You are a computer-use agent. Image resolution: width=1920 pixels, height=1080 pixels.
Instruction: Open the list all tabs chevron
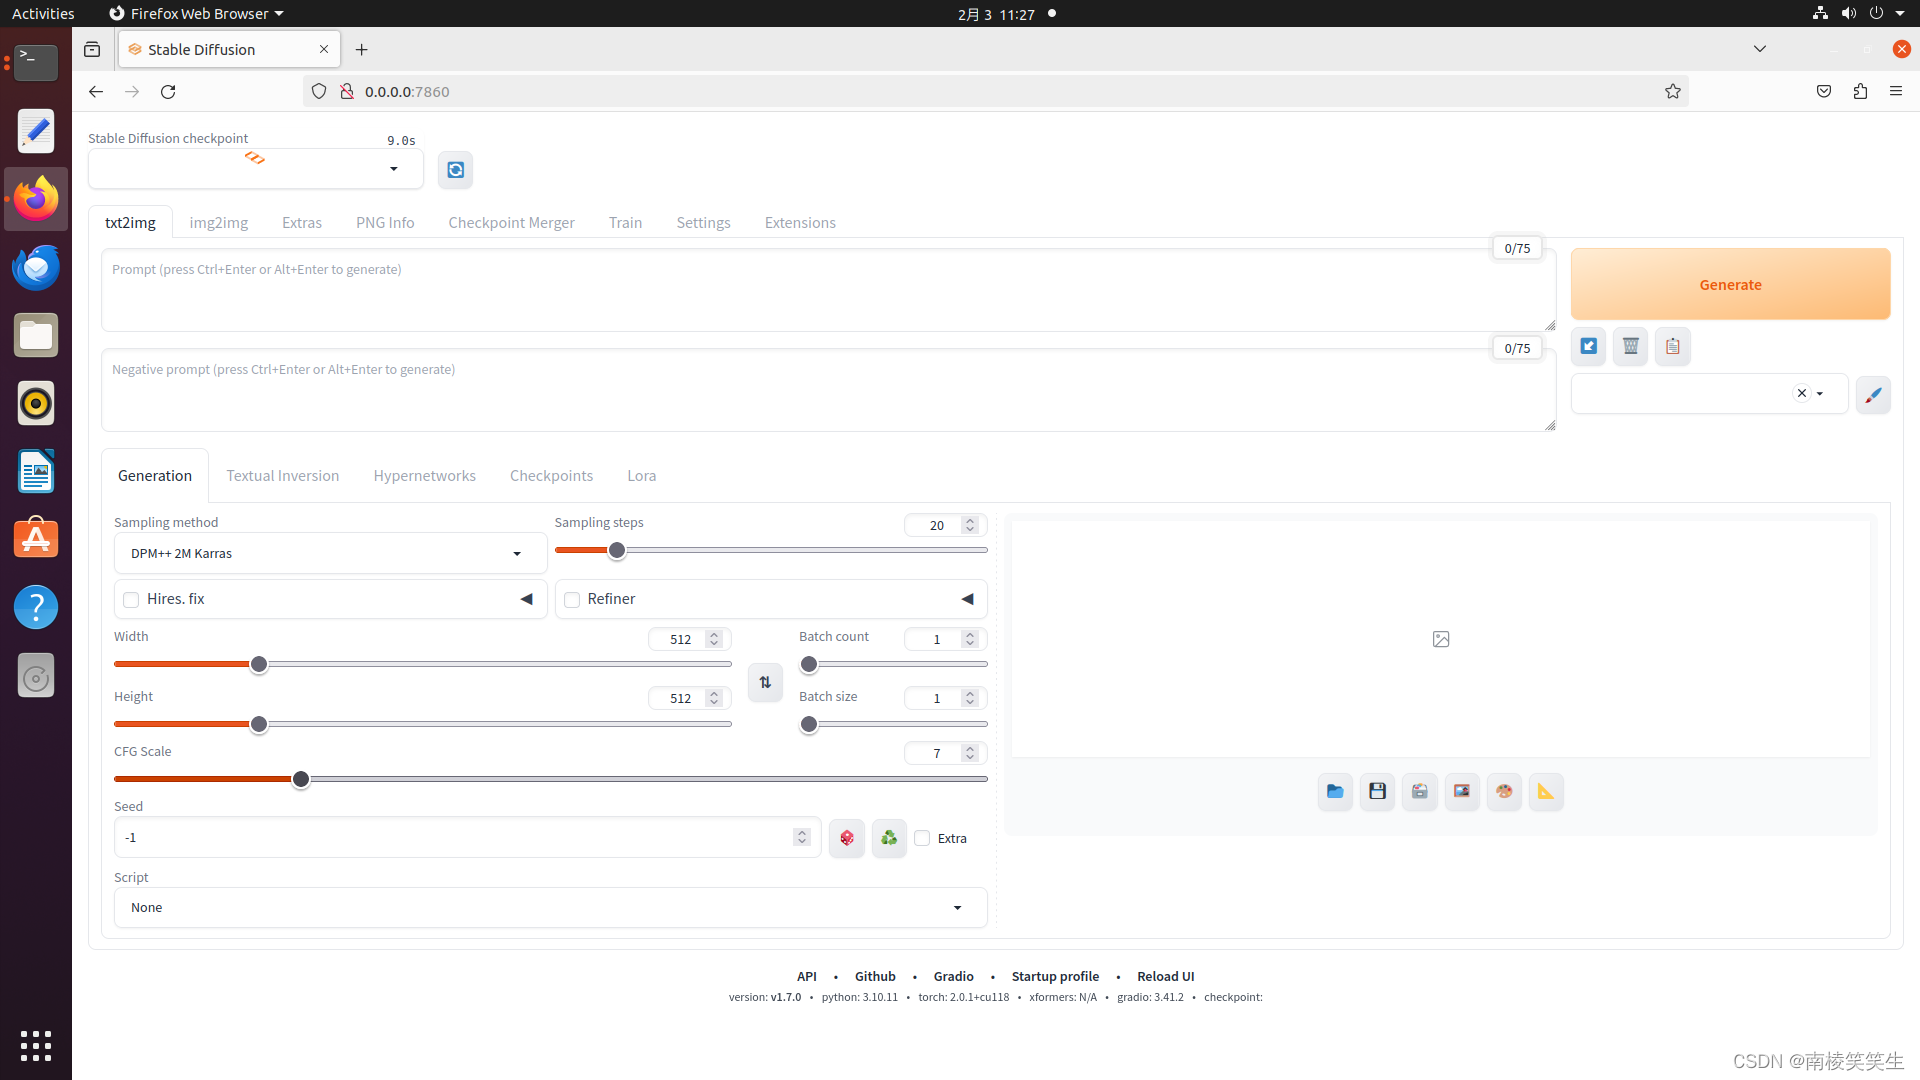pos(1760,49)
